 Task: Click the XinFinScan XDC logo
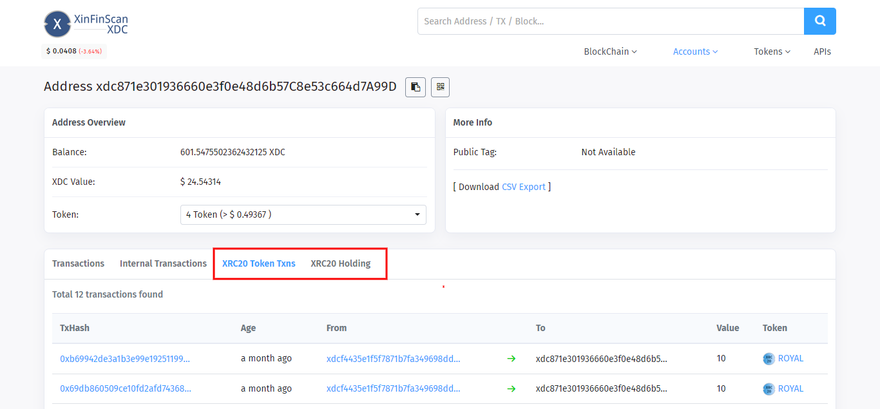(86, 23)
